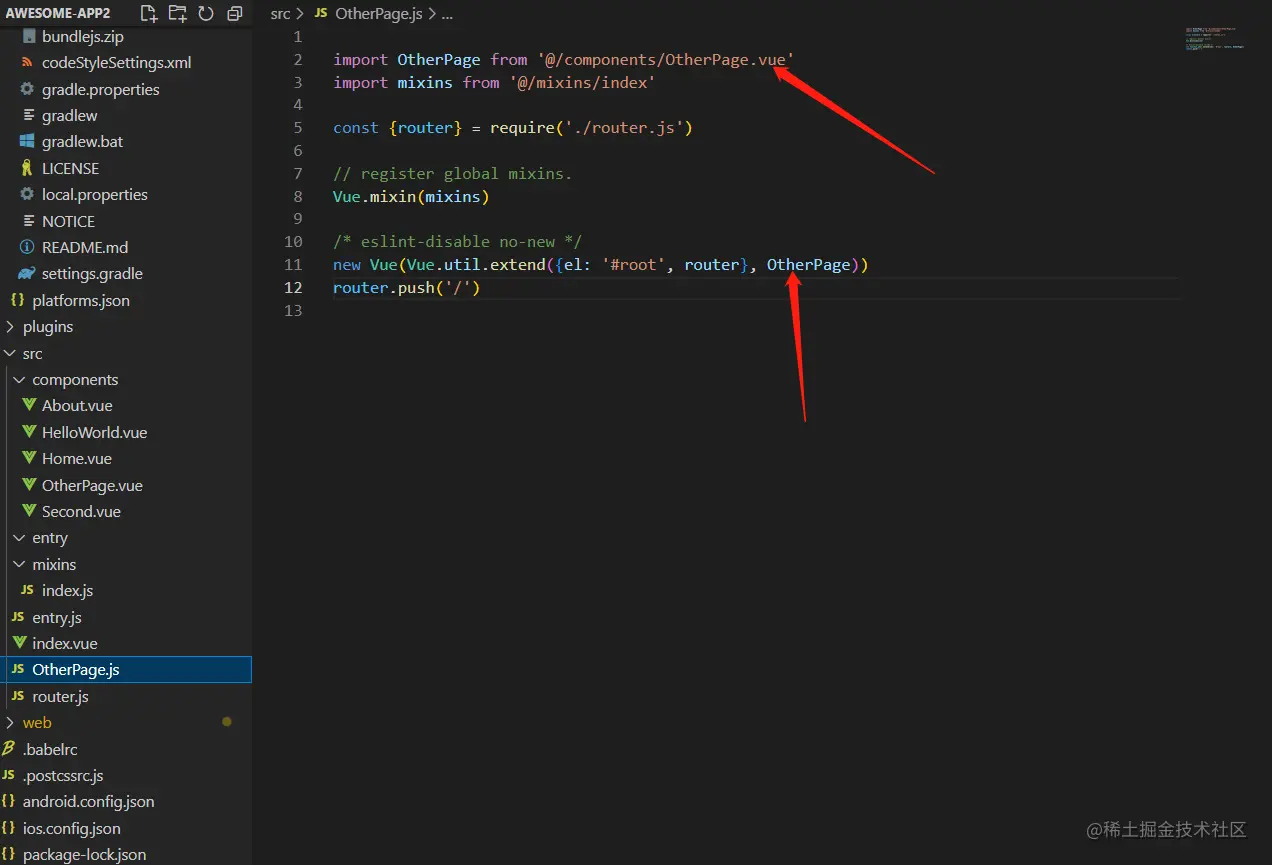
Task: Click the gear icon beside gradle.properties
Action: pos(28,89)
